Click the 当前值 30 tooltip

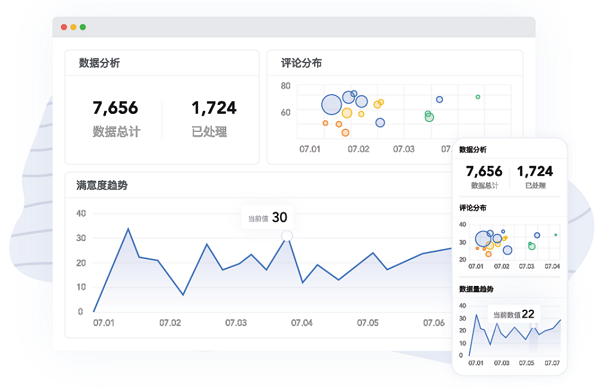point(267,217)
